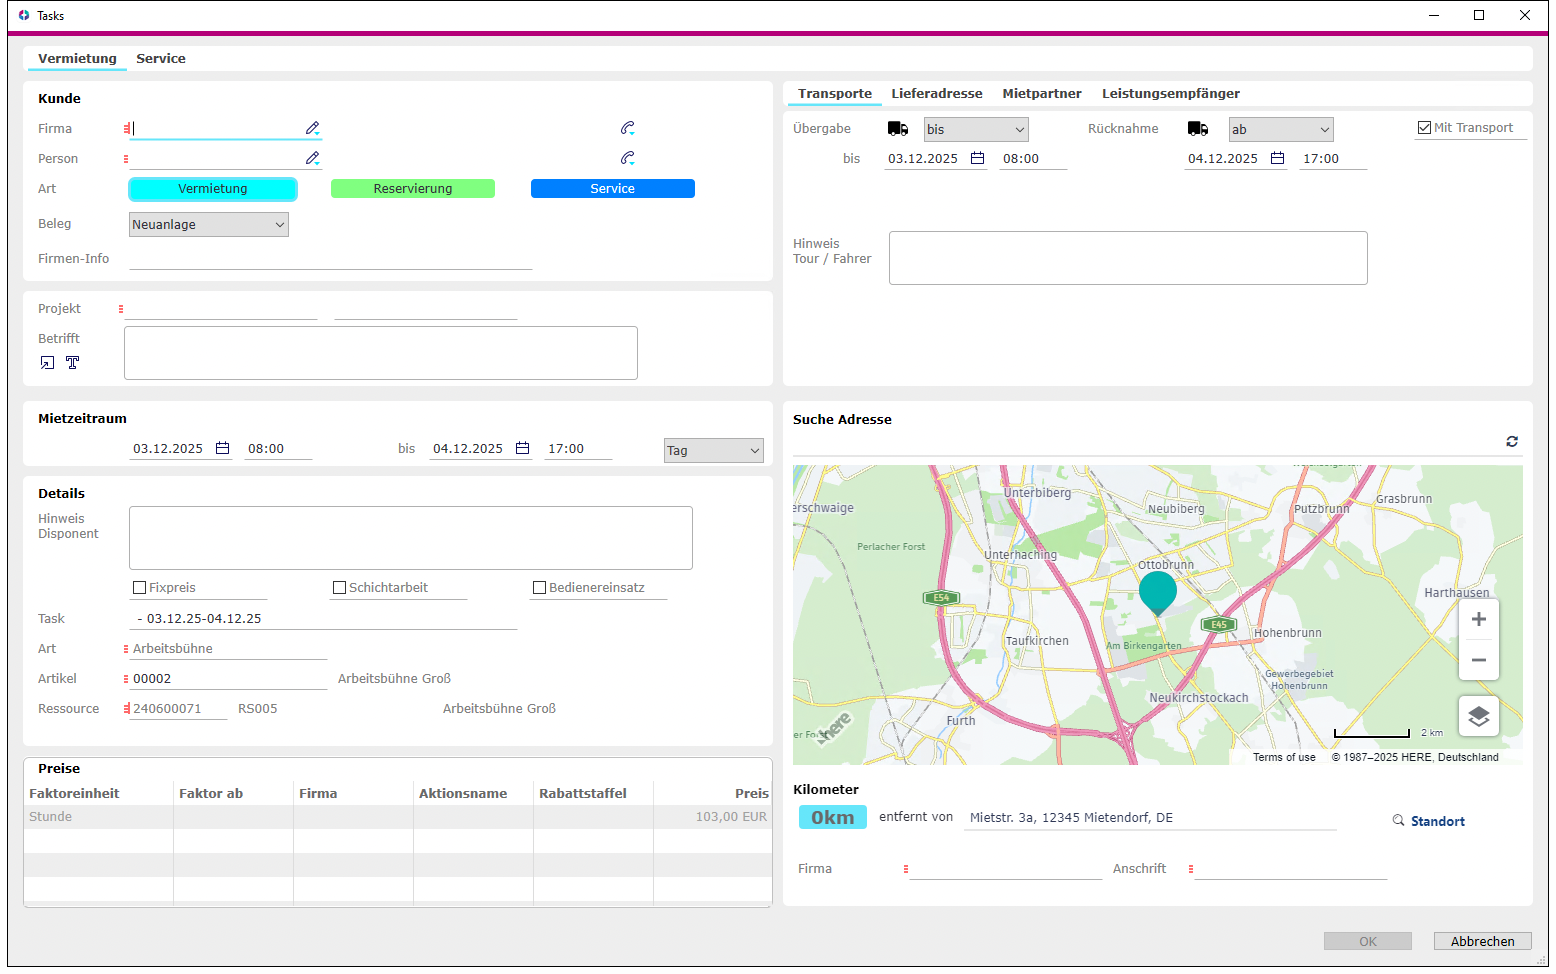The image size is (1556, 974).
Task: Click the phone icon in Person row
Action: coord(627,158)
